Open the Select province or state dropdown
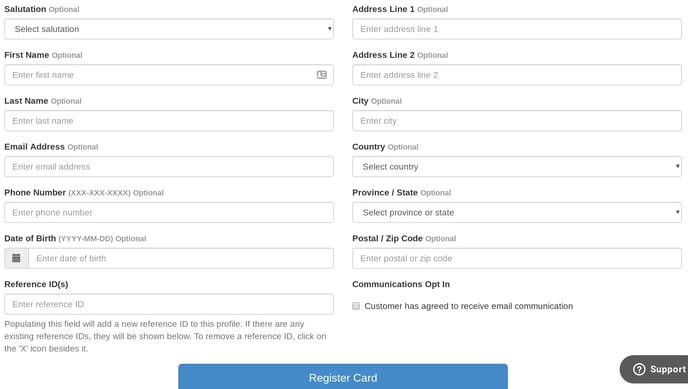This screenshot has width=688, height=389. pos(517,213)
